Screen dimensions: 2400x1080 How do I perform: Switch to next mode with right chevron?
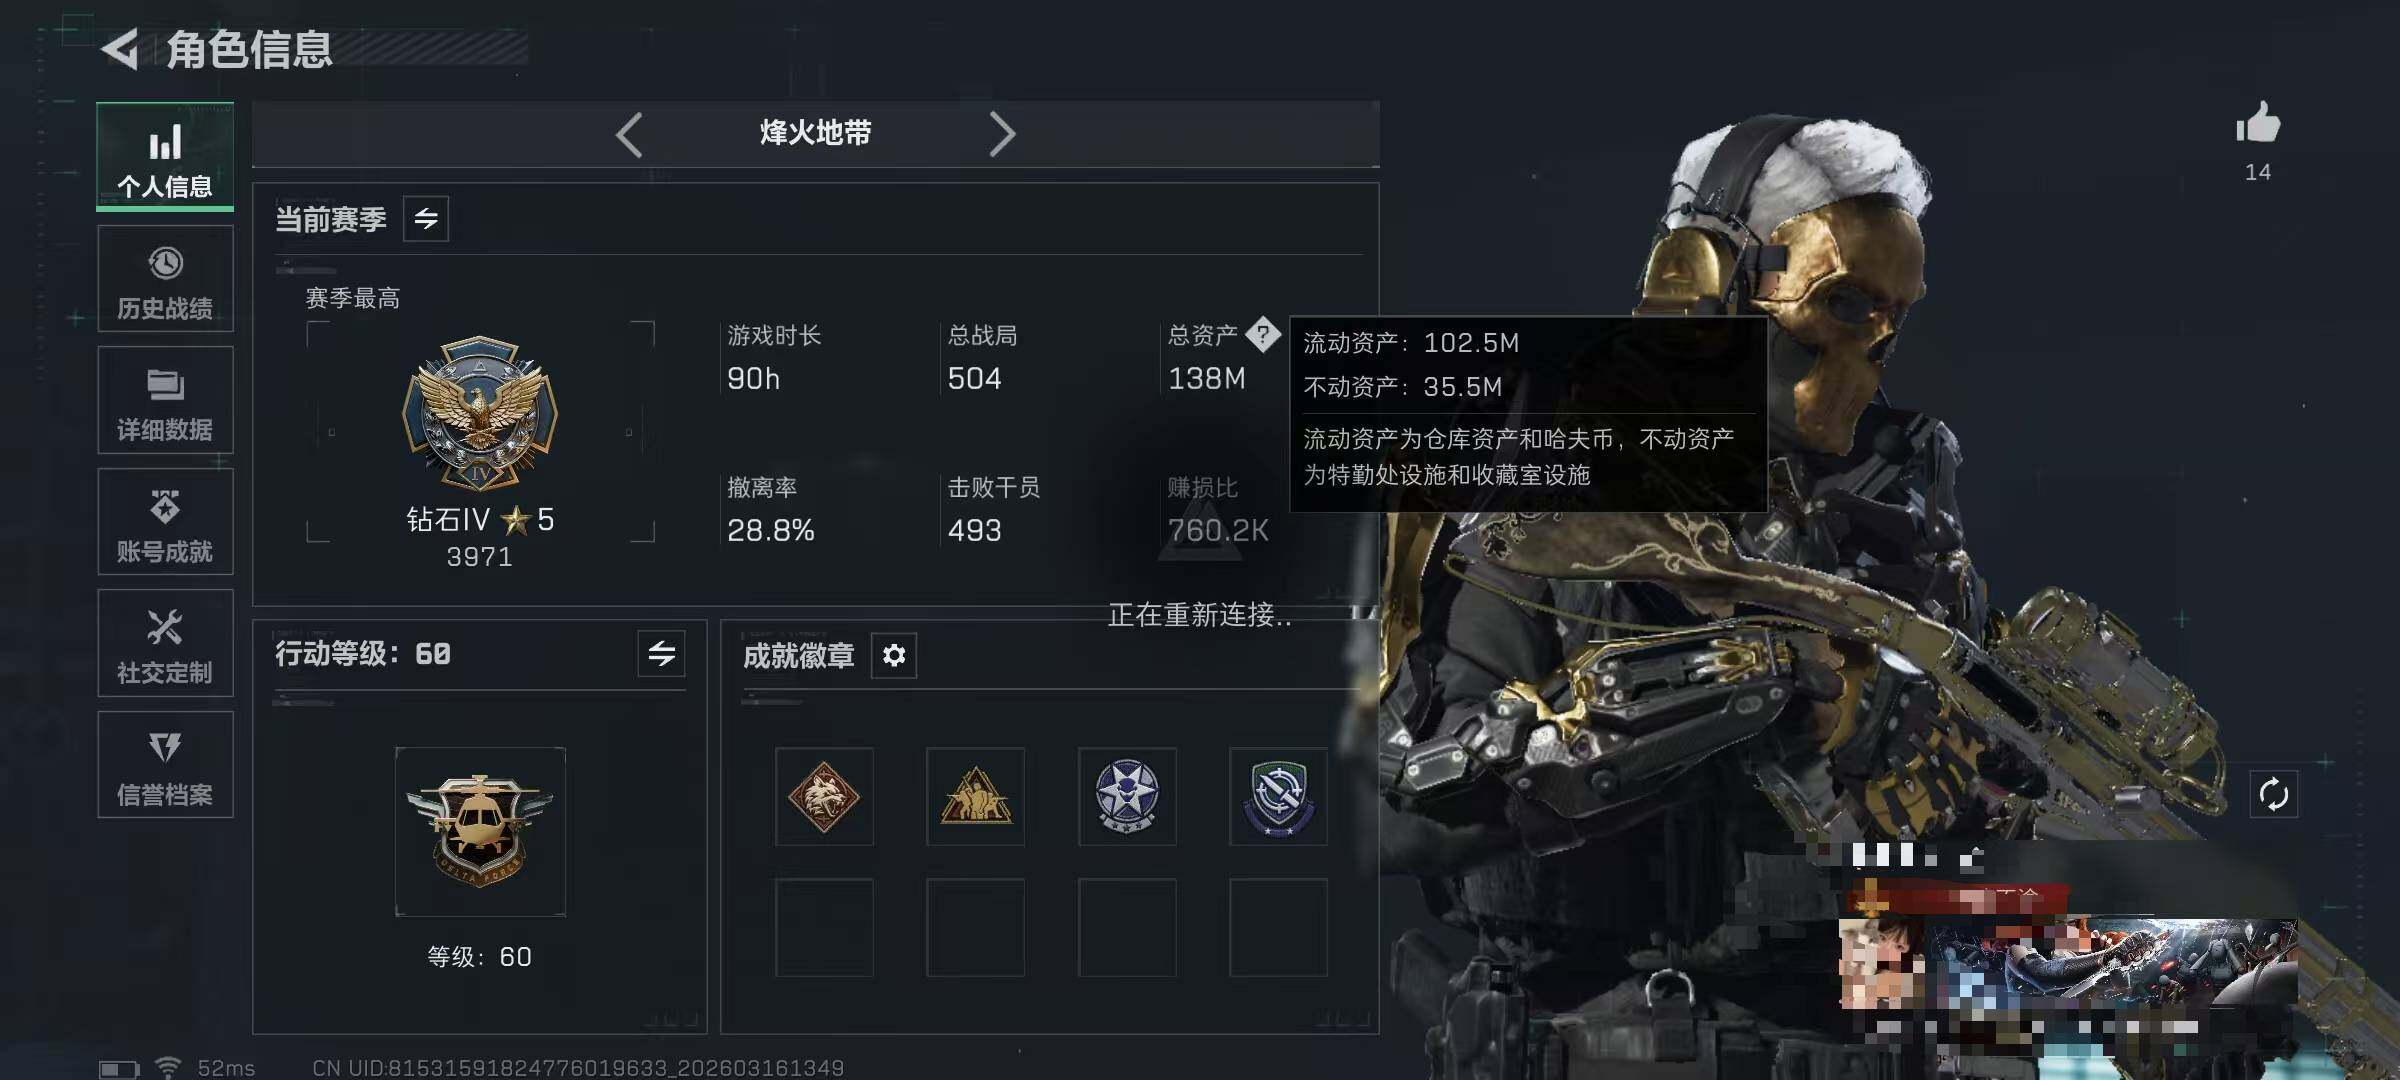coord(1002,134)
